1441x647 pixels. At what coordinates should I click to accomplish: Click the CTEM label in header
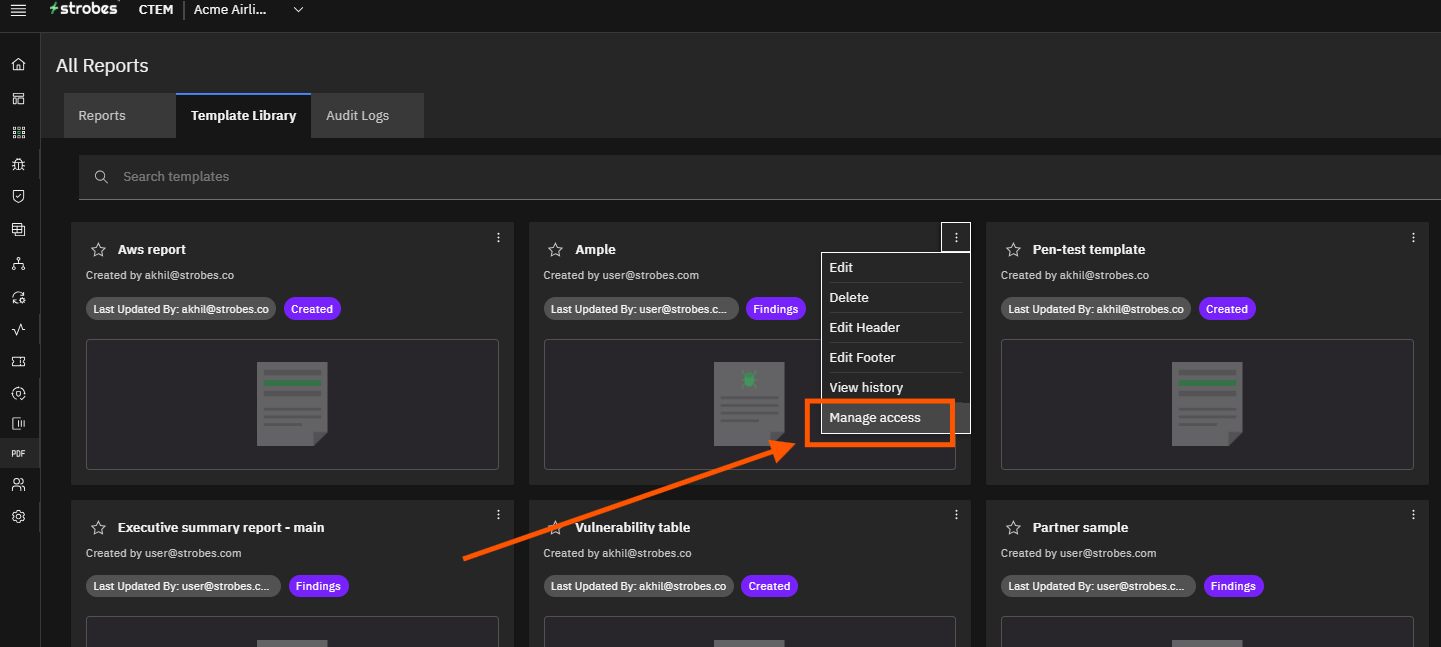(156, 10)
